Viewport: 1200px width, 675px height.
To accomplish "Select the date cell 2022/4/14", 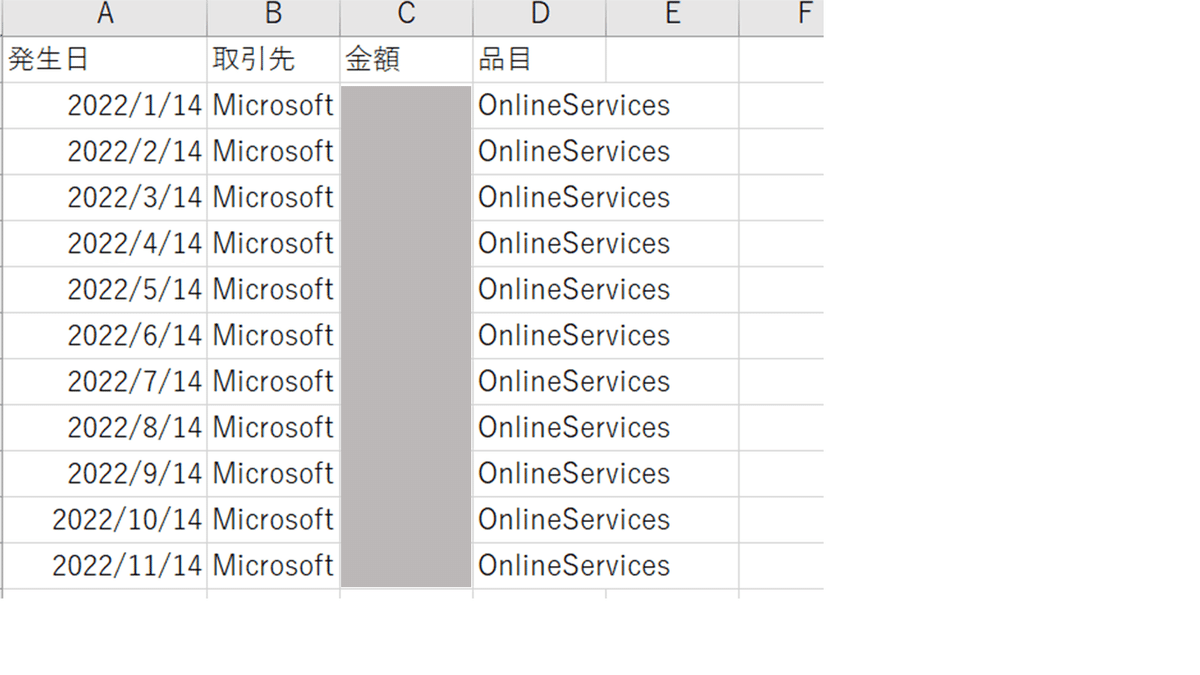I will 104,244.
